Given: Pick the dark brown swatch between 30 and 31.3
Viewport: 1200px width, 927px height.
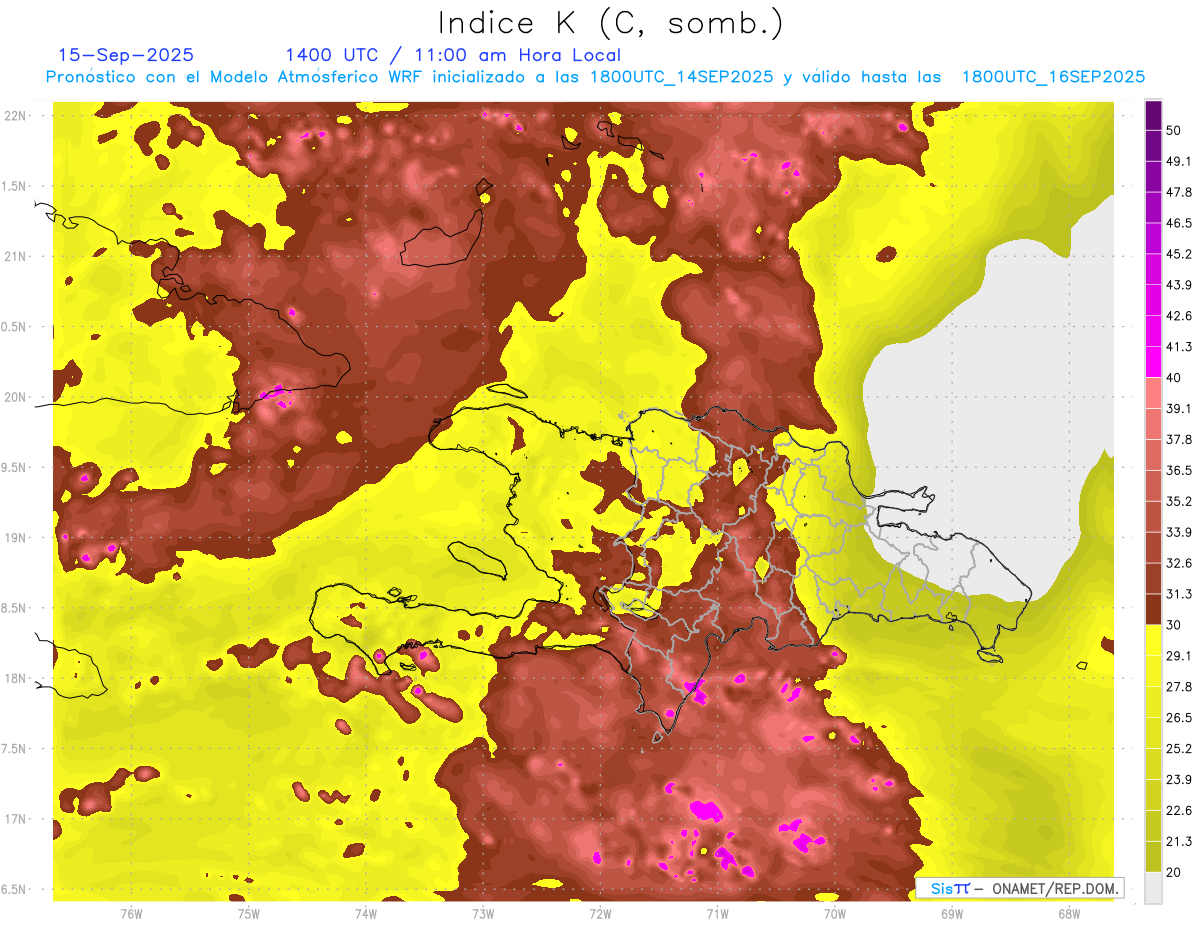Looking at the screenshot, I should pos(1153,609).
